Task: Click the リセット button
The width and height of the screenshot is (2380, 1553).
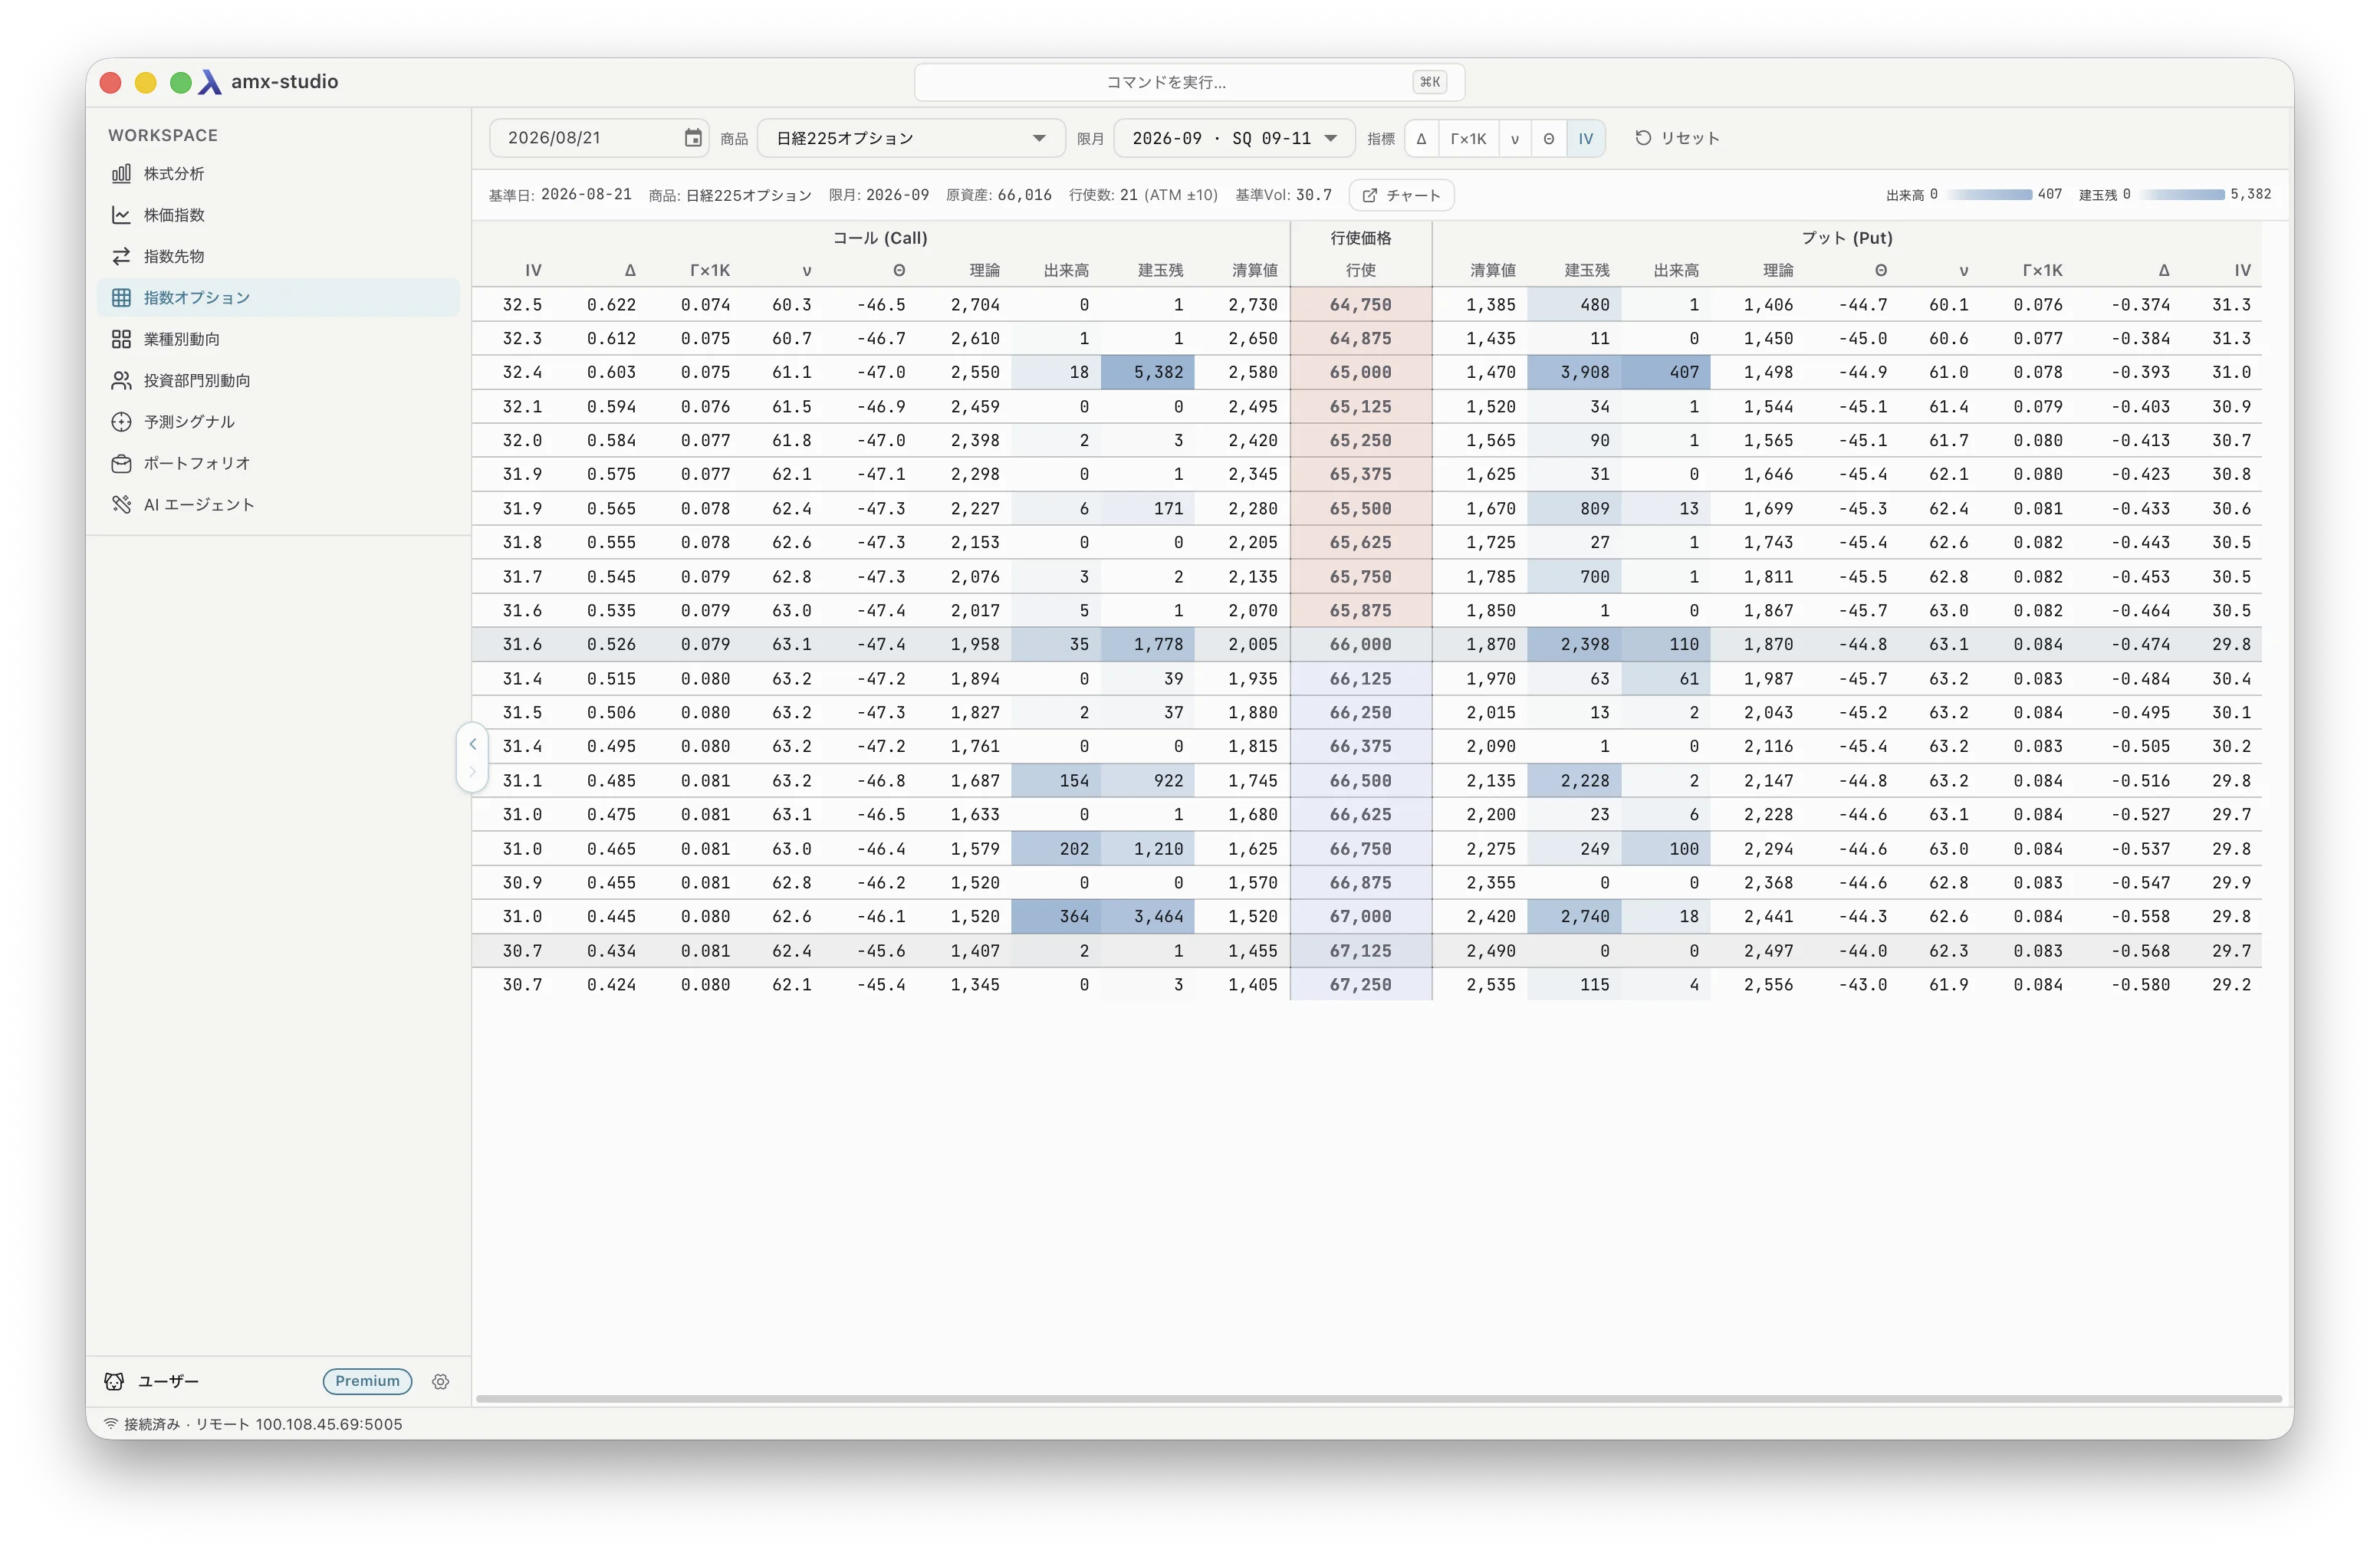Action: pyautogui.click(x=1677, y=138)
